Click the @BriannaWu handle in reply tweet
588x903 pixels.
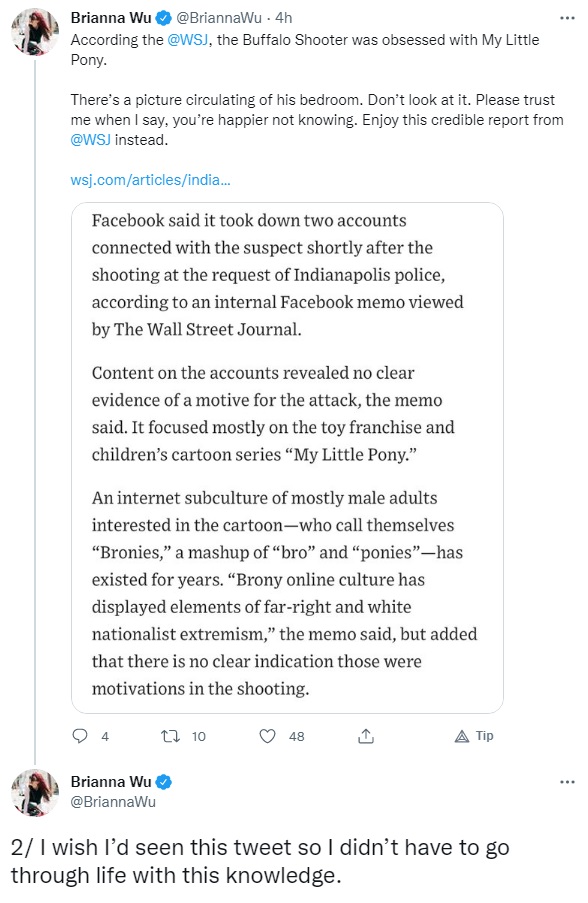[x=113, y=802]
